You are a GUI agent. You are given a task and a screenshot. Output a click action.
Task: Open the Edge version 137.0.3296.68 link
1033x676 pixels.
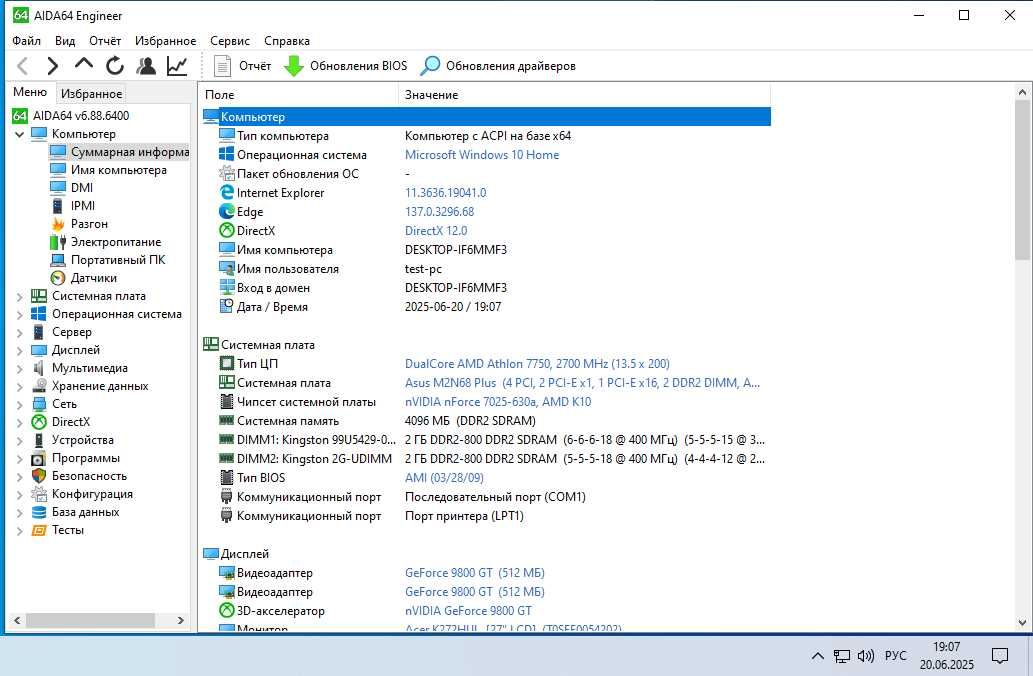pos(439,211)
